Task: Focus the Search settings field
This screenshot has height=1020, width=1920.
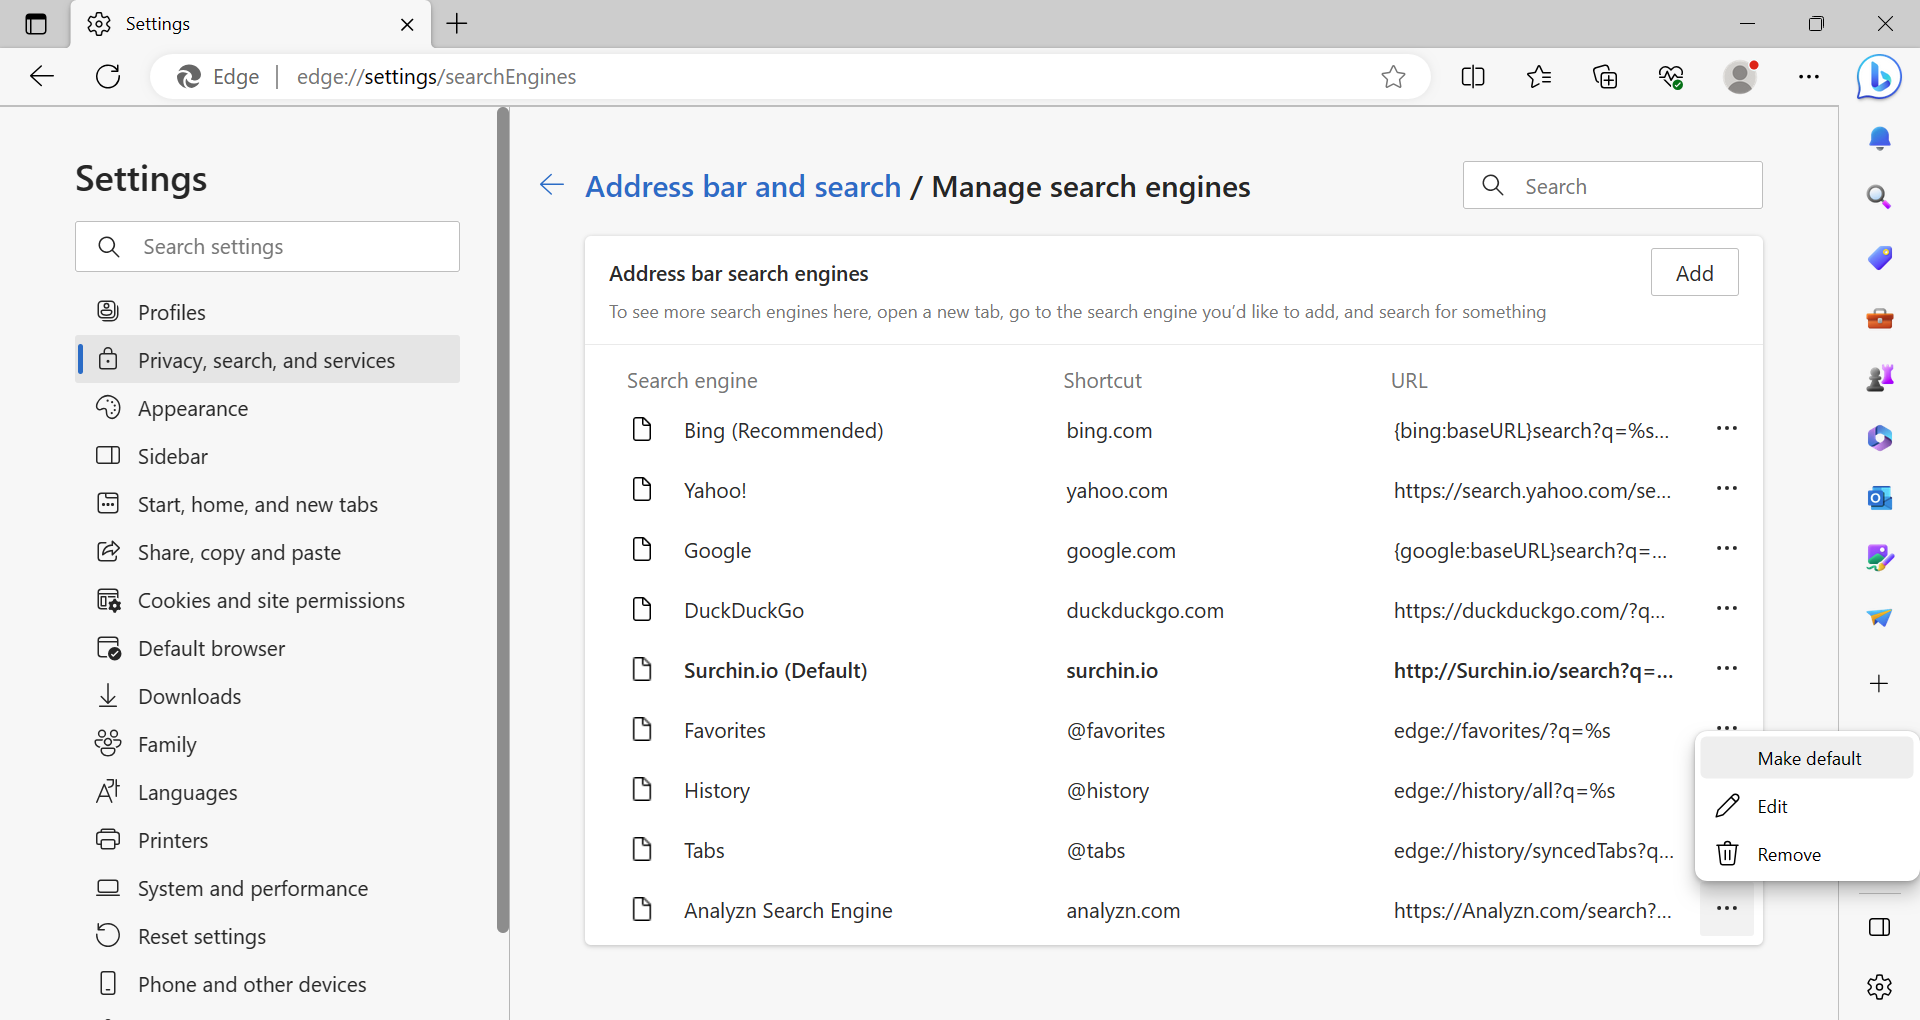Action: click(x=268, y=247)
